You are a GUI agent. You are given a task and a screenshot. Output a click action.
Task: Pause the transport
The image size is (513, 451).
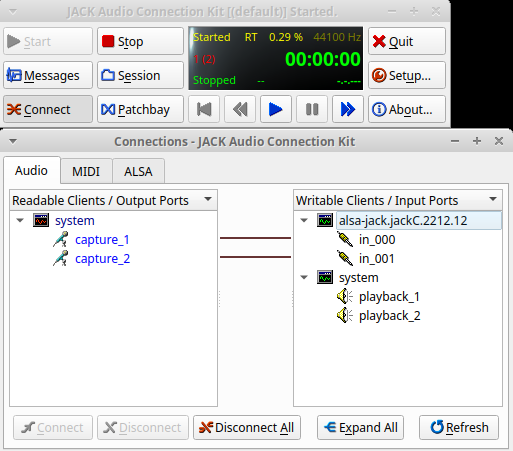[312, 109]
